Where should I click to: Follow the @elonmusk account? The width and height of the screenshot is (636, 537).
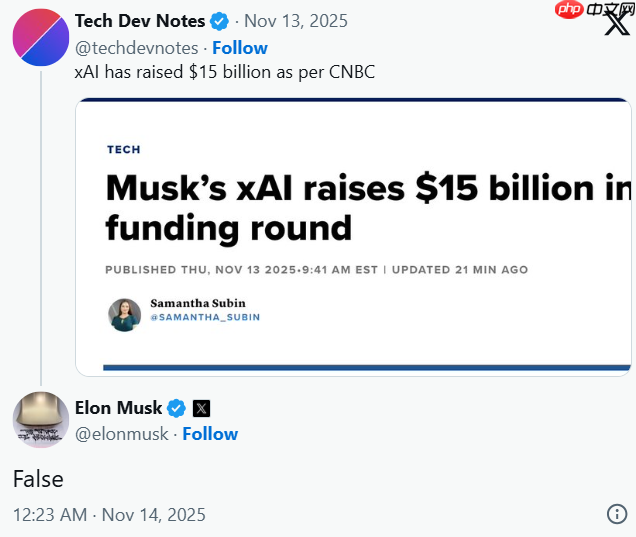210,434
